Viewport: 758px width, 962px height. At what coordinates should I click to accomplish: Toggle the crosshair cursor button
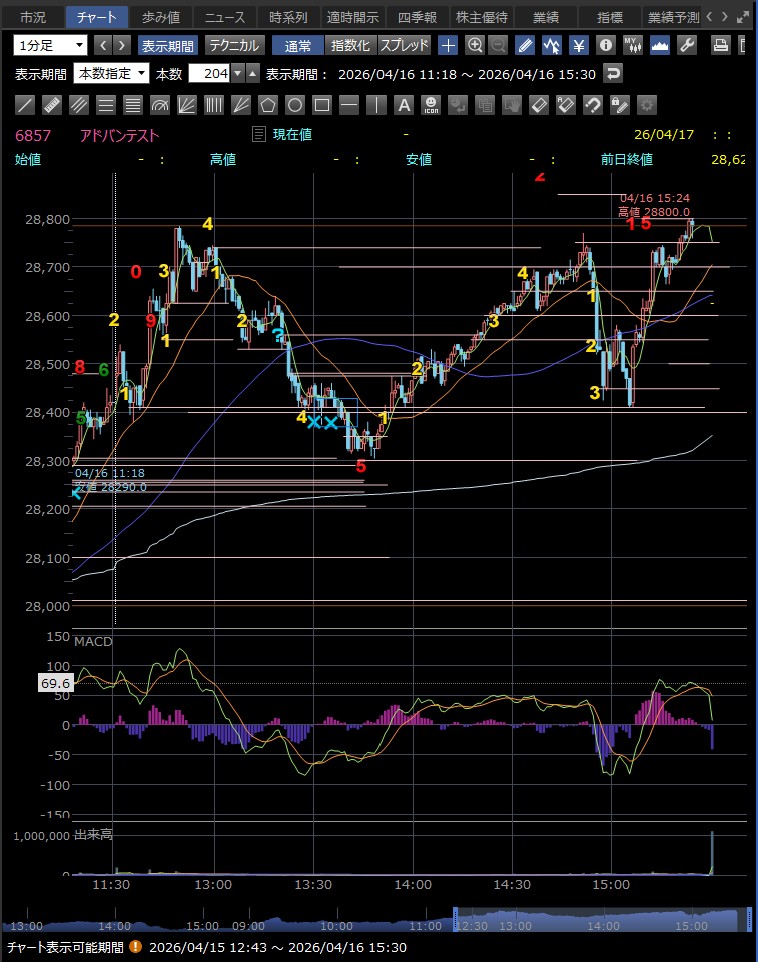[448, 45]
